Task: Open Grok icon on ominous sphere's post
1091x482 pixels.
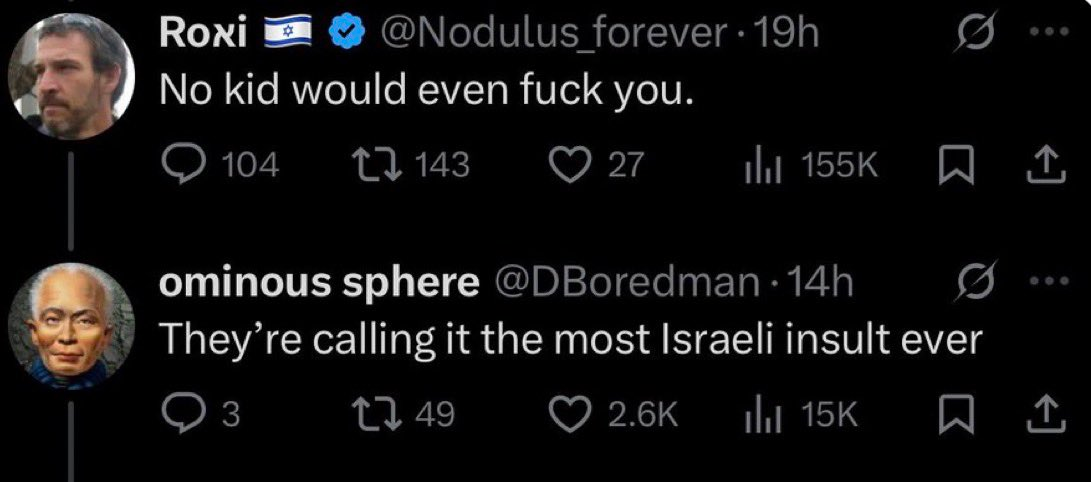Action: tap(977, 285)
